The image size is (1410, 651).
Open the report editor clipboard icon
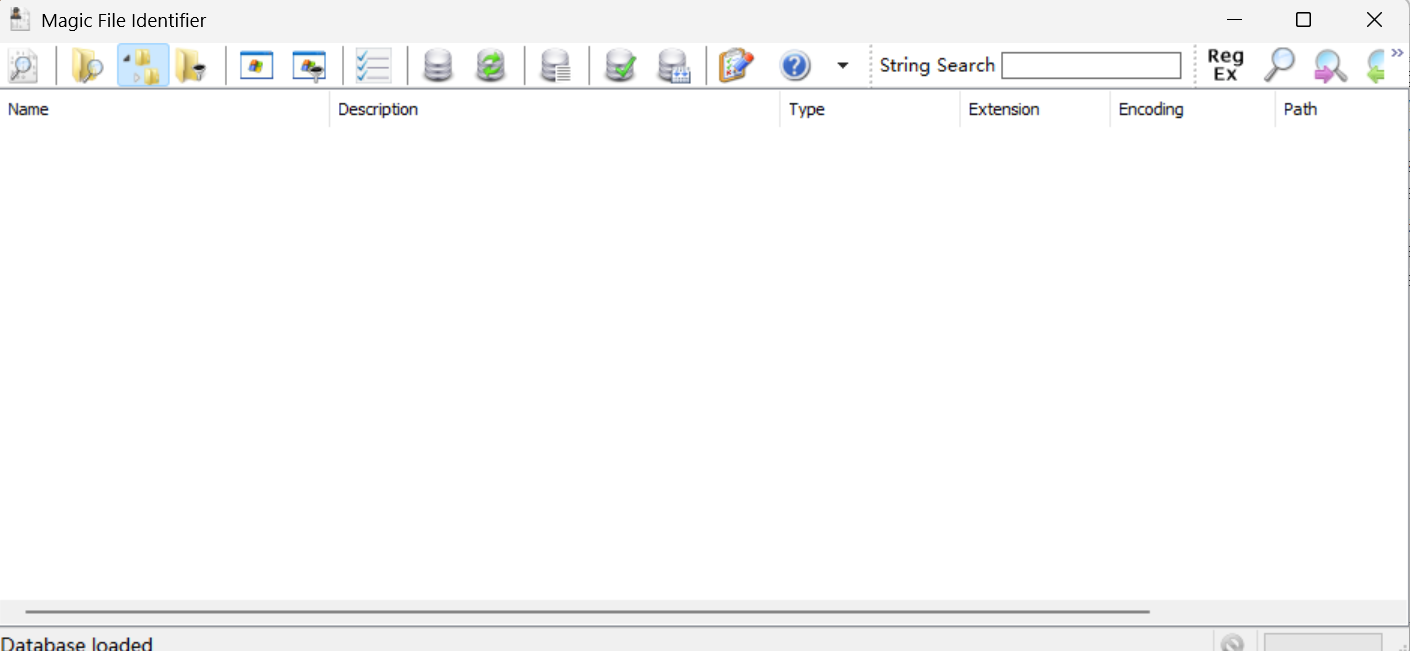737,65
